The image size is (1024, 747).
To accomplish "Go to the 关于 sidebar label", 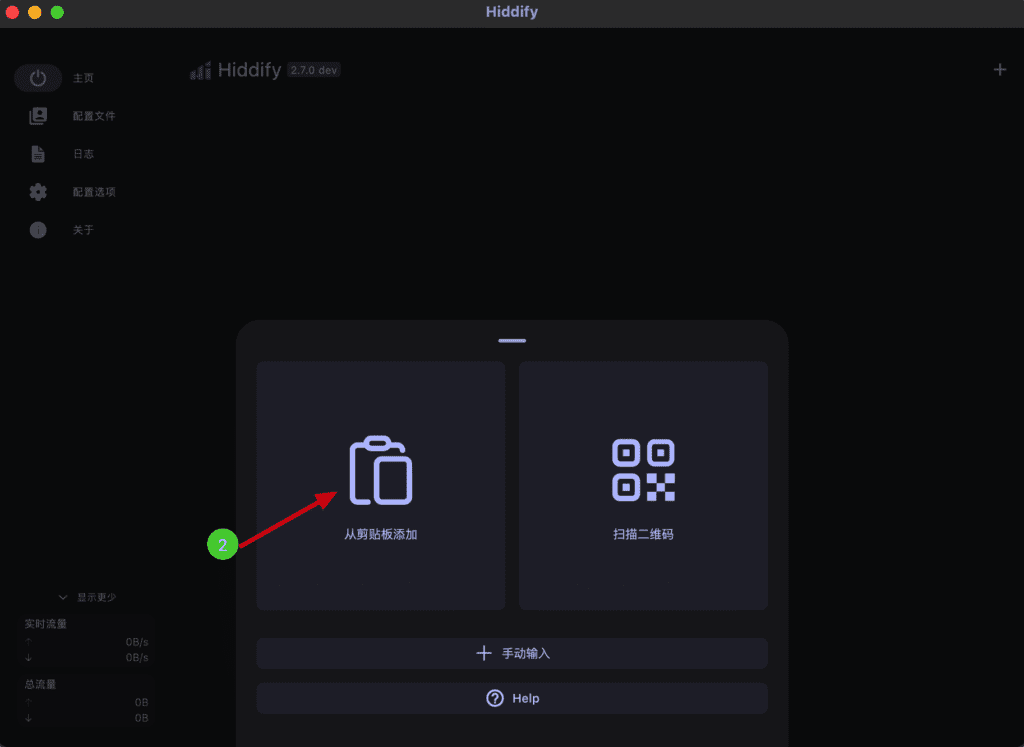I will [x=84, y=230].
